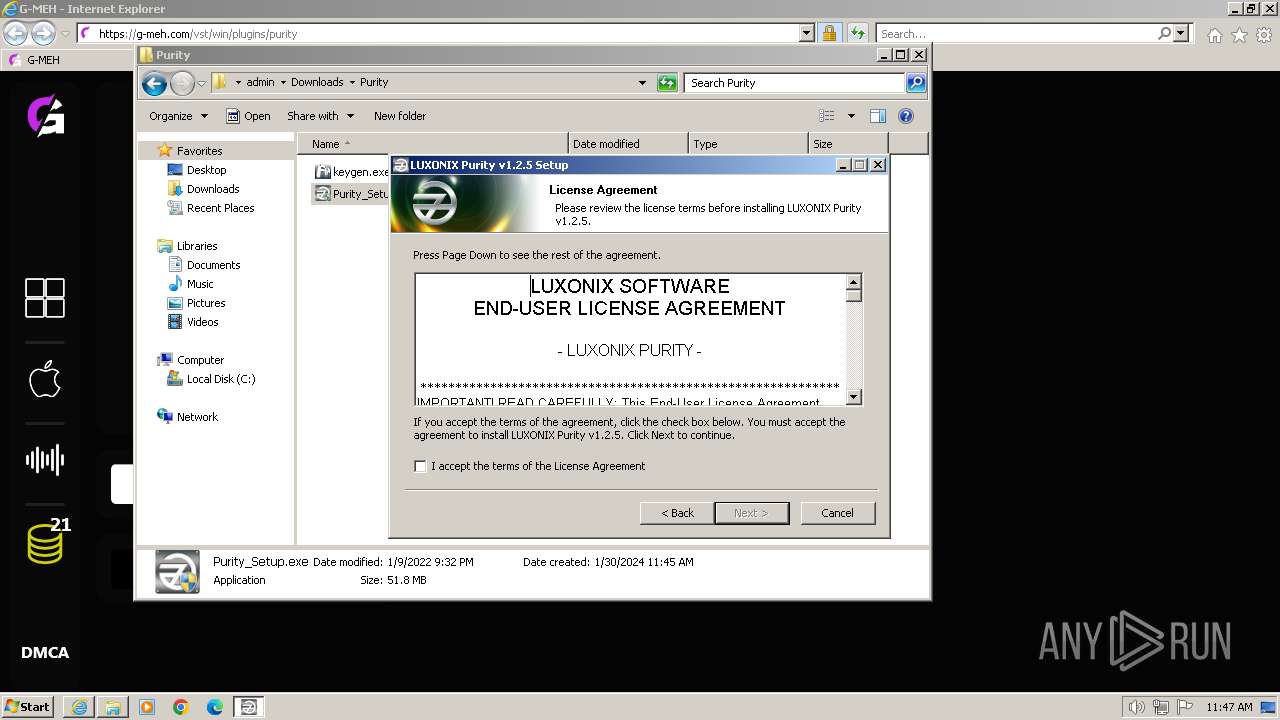Click Cancel in the Purity Setup dialog
Screen dimensions: 1280x720
pos(837,513)
